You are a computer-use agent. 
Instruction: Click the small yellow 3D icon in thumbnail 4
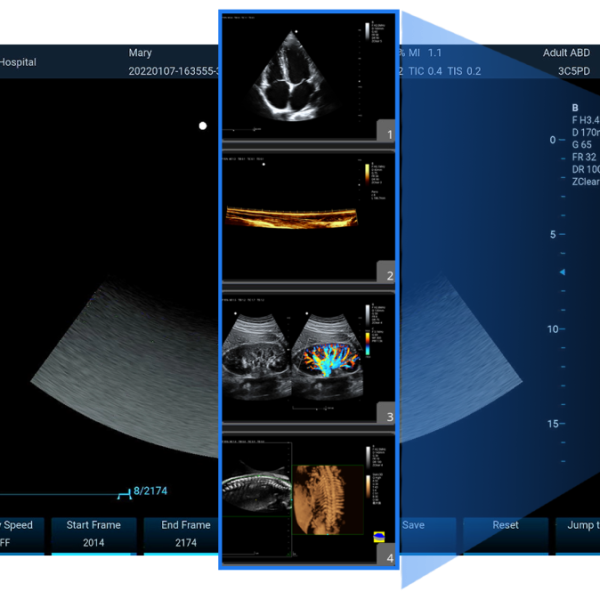click(x=379, y=537)
